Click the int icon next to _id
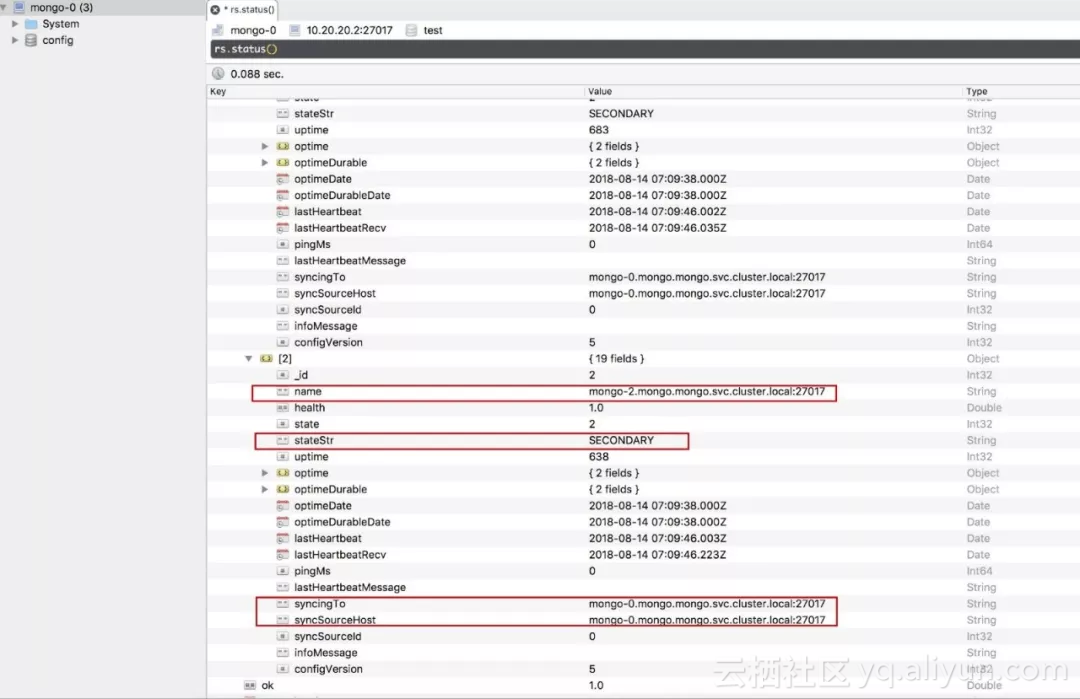The width and height of the screenshot is (1080, 699). point(282,375)
